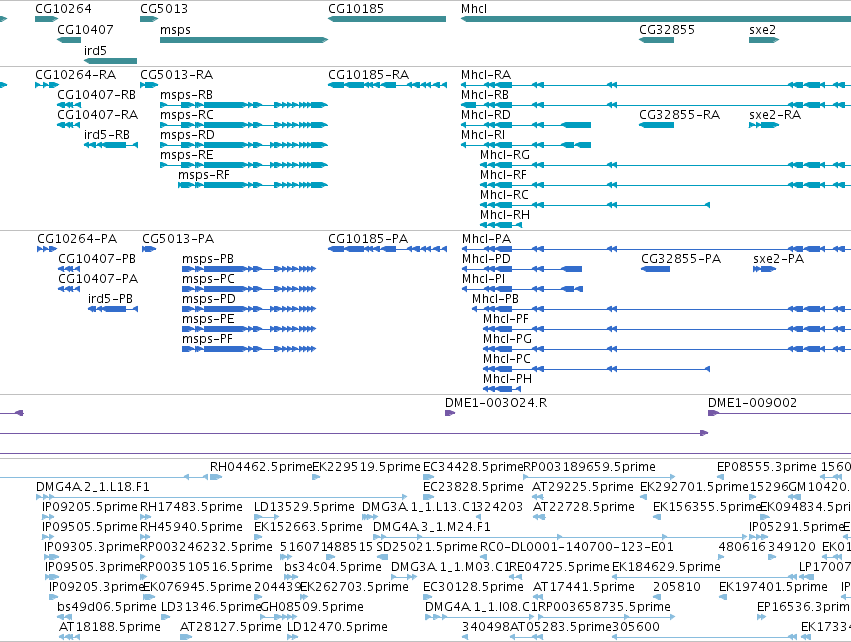Select EST AT29225.5prime
Viewport: 851px width, 642px height.
tap(538, 497)
